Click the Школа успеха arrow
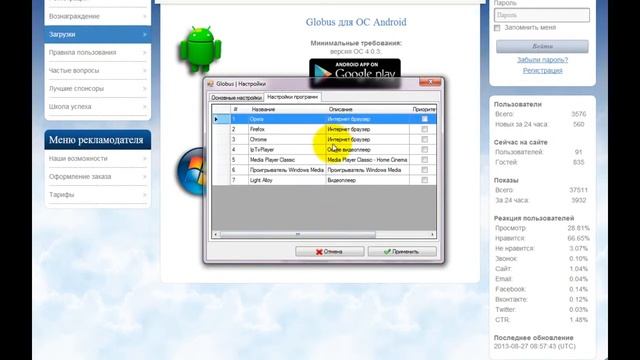The image size is (640, 360). tap(144, 107)
